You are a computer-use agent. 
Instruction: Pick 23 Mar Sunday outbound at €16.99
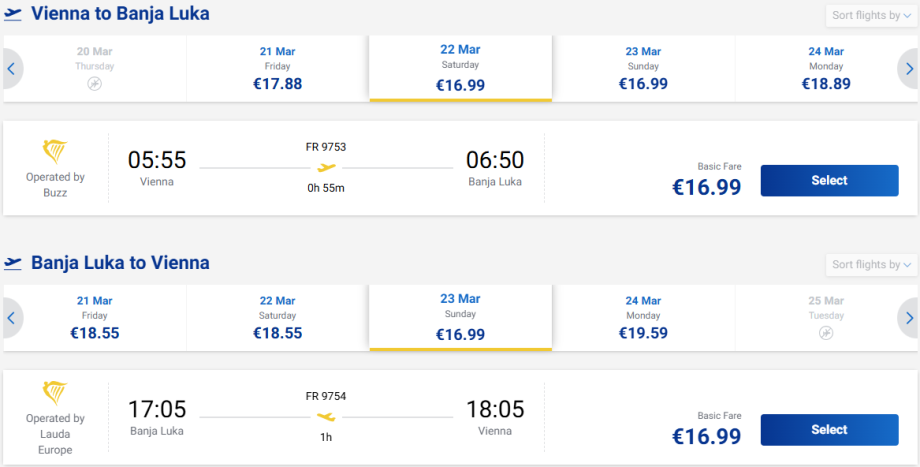click(x=643, y=68)
